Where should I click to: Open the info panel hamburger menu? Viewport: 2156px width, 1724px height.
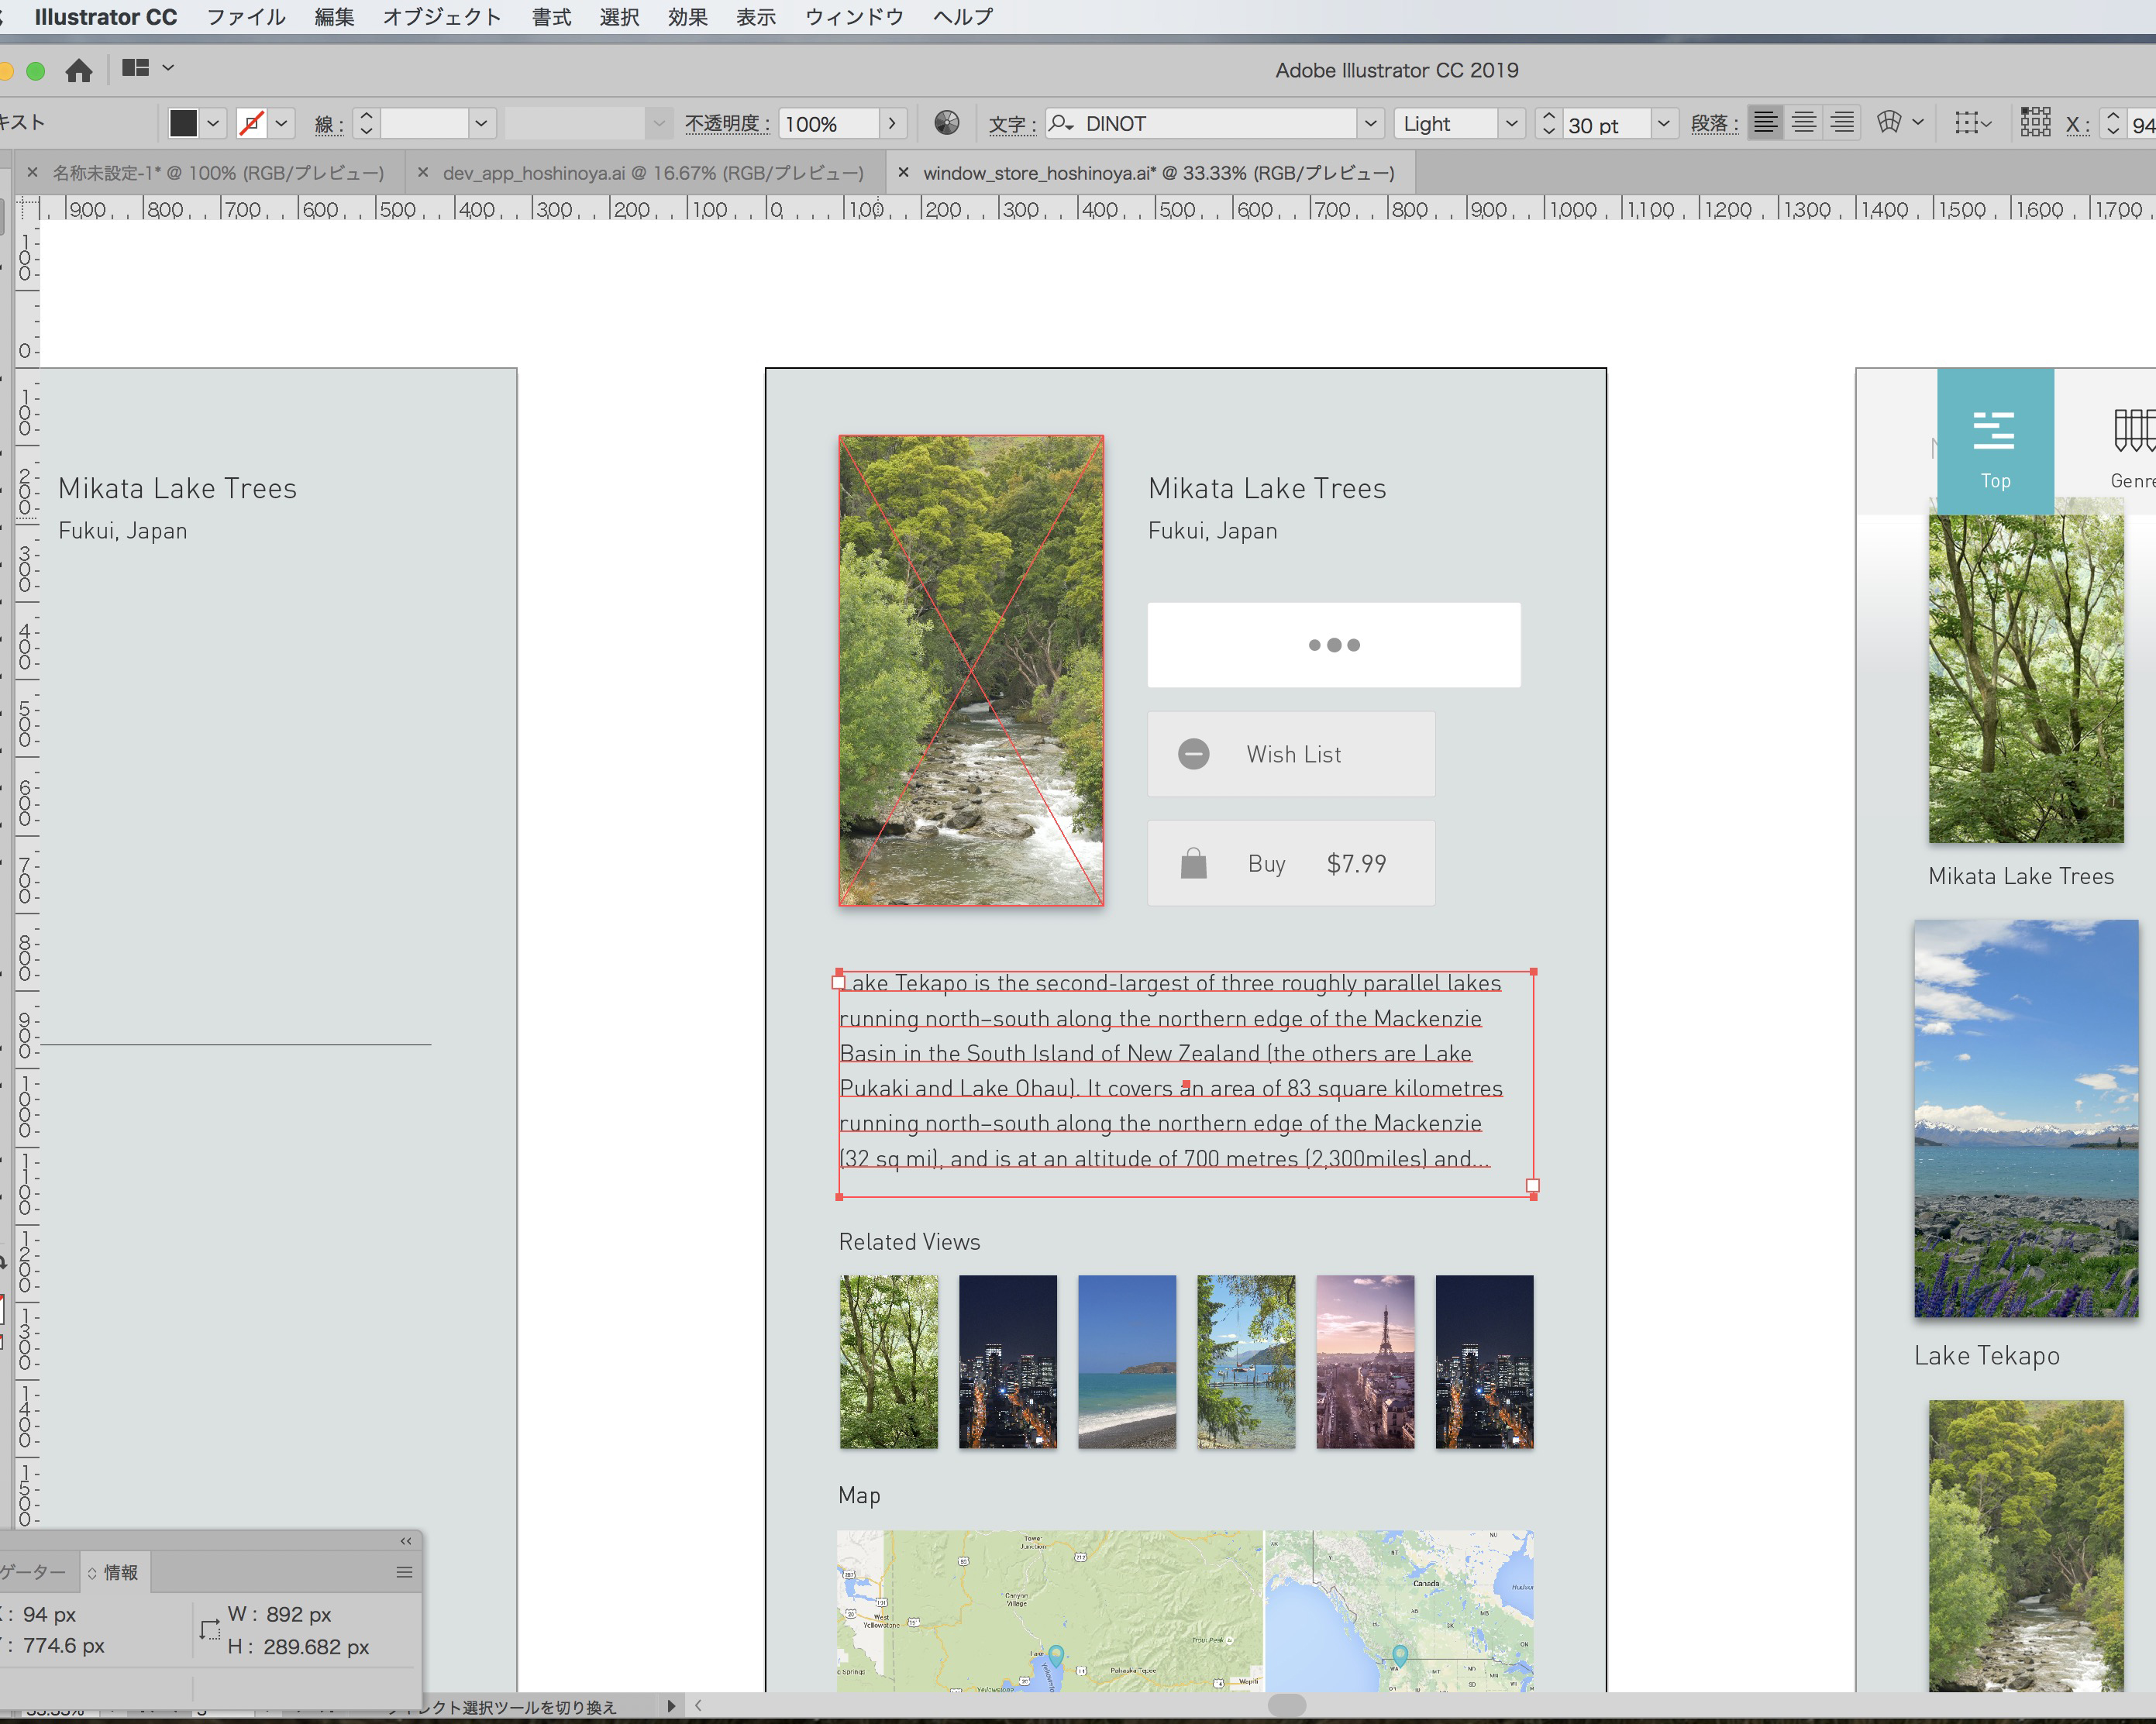tap(404, 1572)
